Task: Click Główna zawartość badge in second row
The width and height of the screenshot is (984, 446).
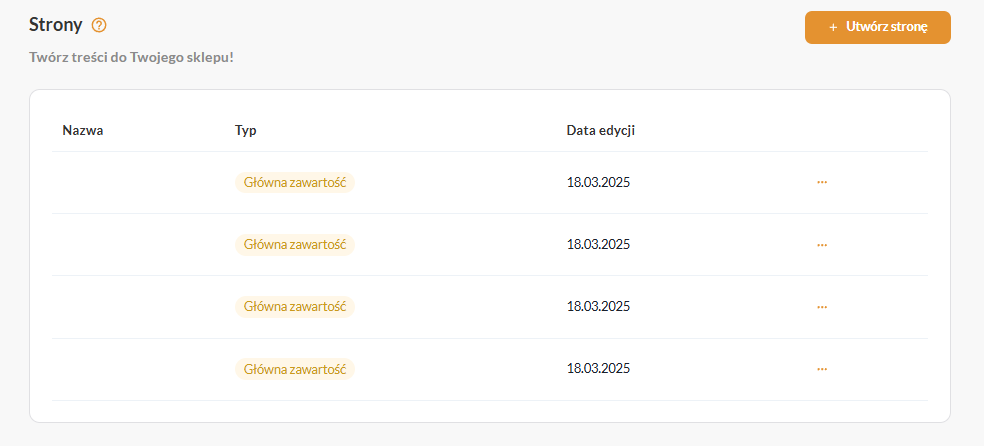Action: (x=295, y=244)
